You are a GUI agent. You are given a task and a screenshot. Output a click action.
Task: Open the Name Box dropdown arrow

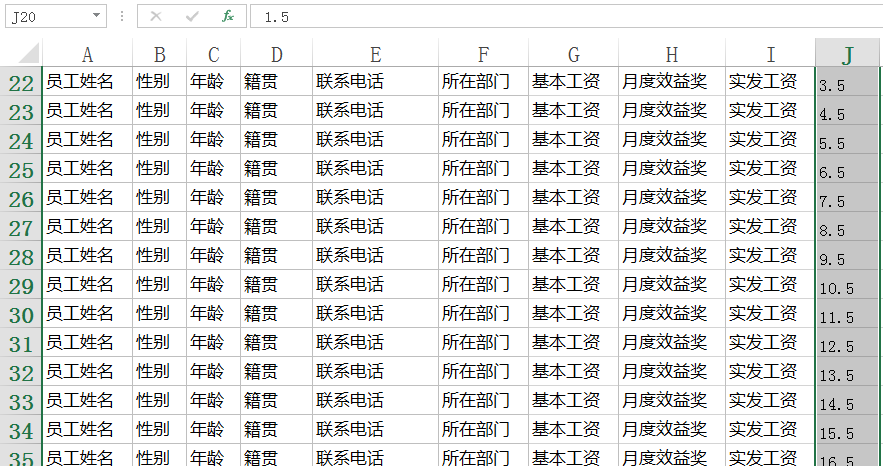pos(96,16)
